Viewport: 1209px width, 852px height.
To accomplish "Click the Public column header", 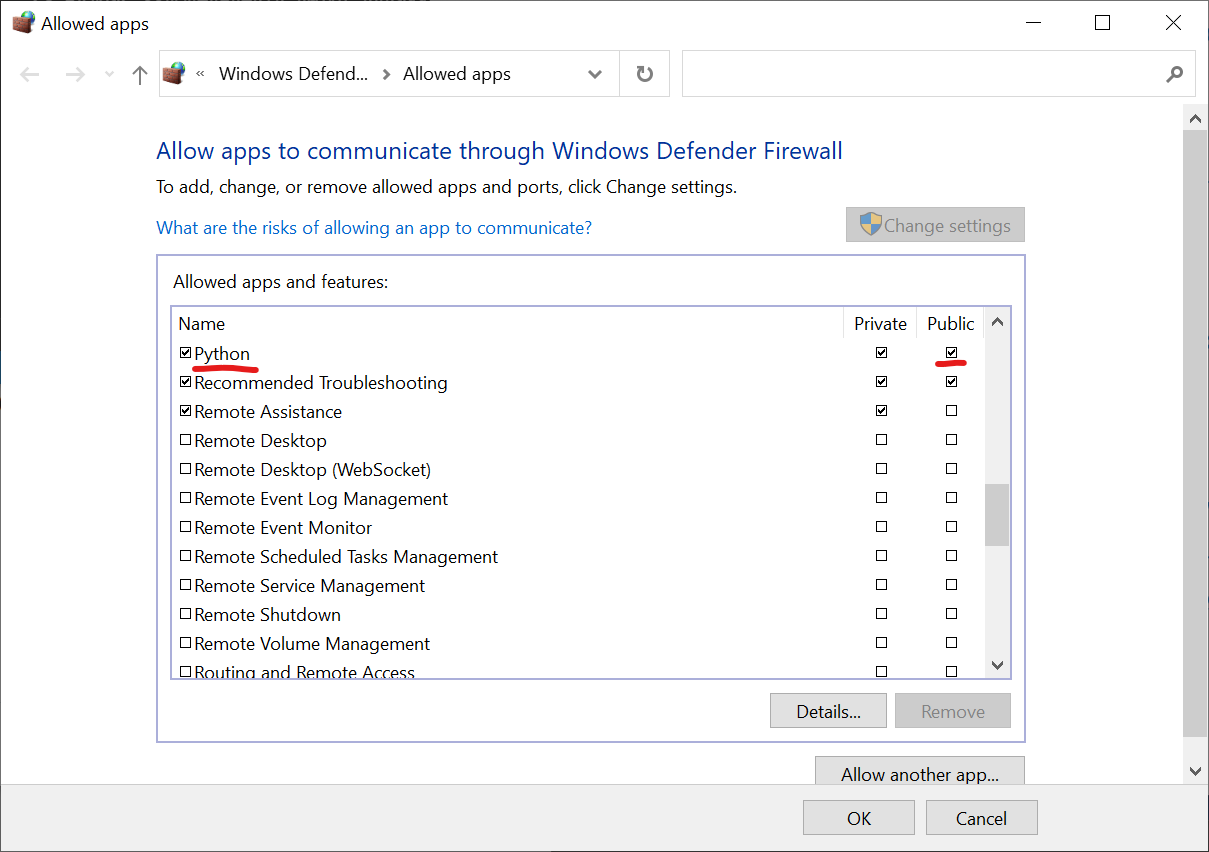I will [x=950, y=324].
